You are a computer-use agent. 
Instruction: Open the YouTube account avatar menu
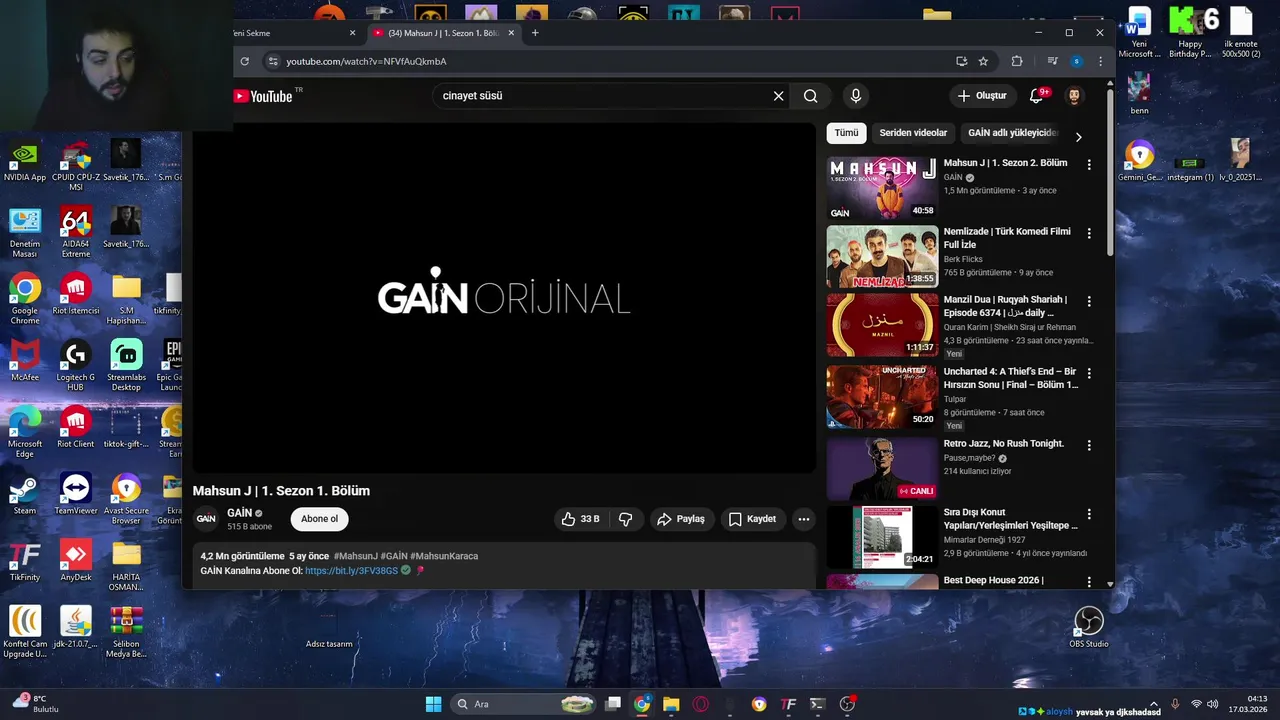[1074, 96]
